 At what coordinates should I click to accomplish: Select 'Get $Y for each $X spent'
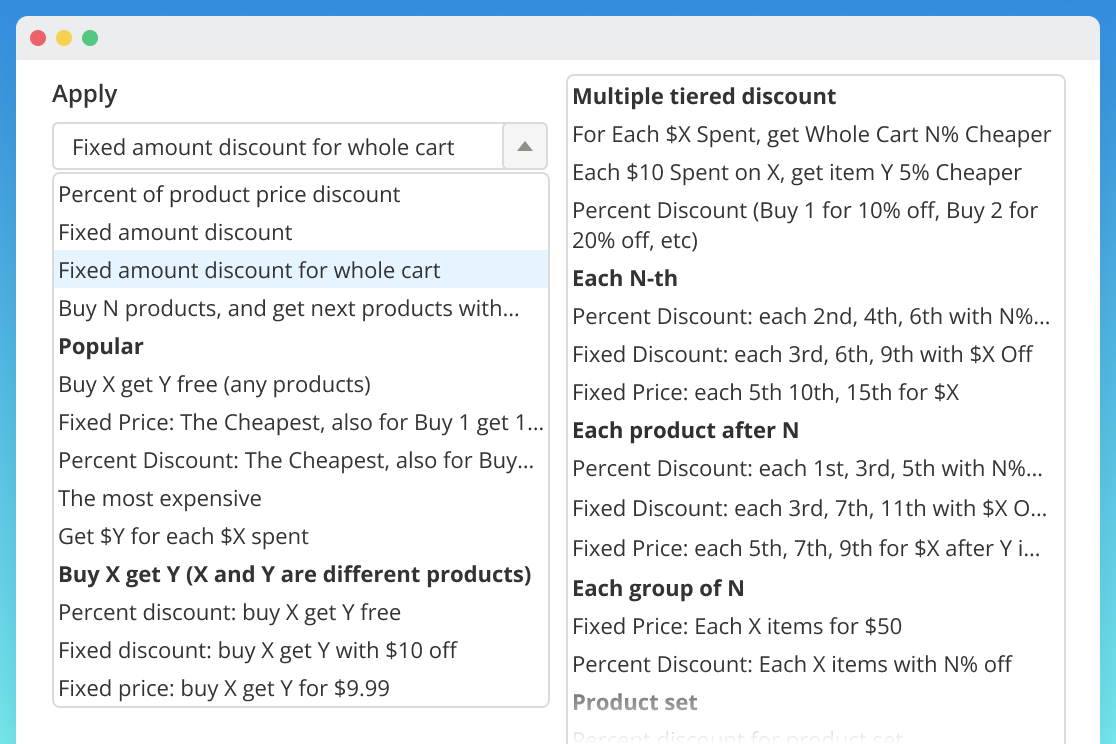[183, 537]
